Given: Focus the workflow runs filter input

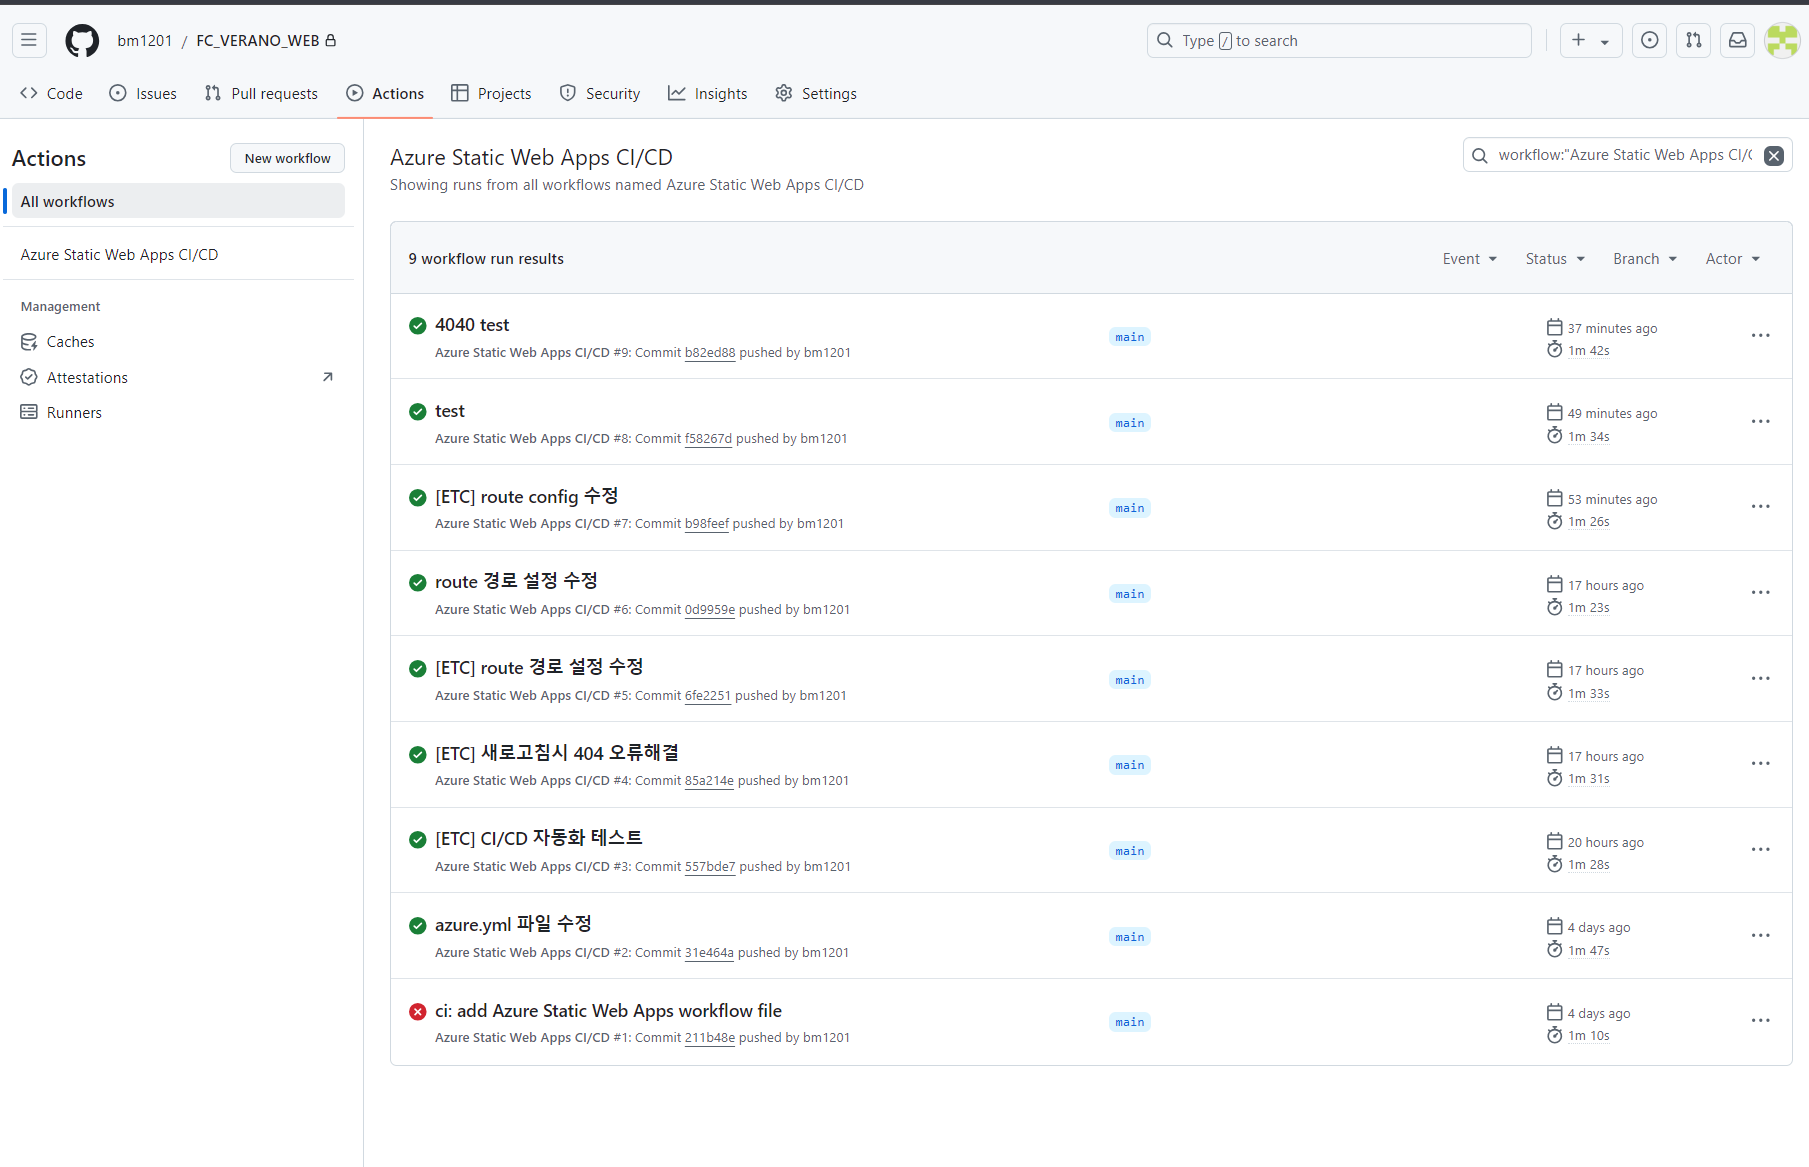Looking at the screenshot, I should coord(1628,155).
